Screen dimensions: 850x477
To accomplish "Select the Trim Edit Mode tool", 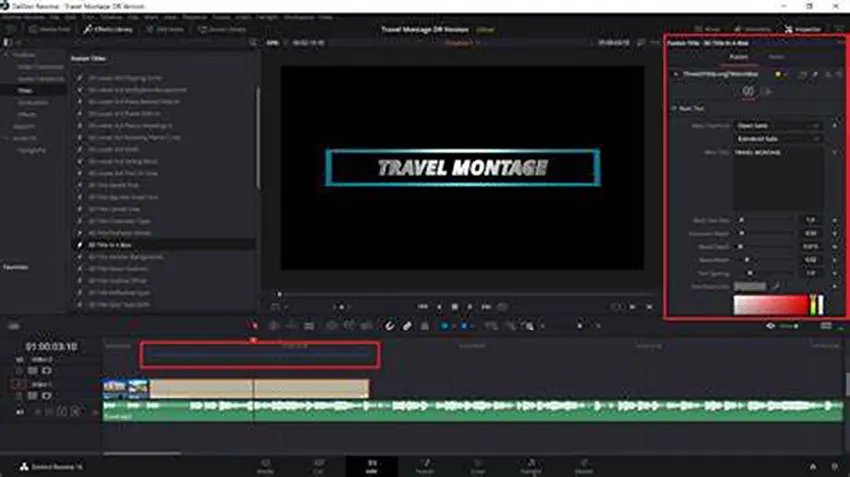I will pos(274,326).
